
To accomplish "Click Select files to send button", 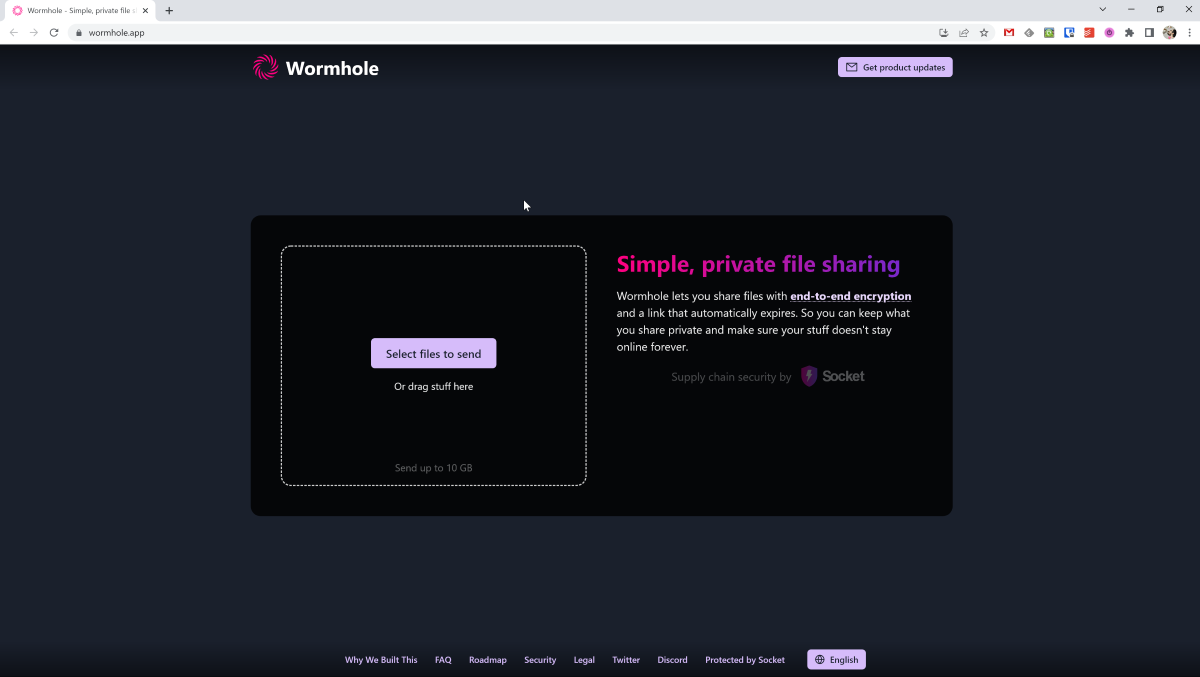I will click(x=433, y=353).
